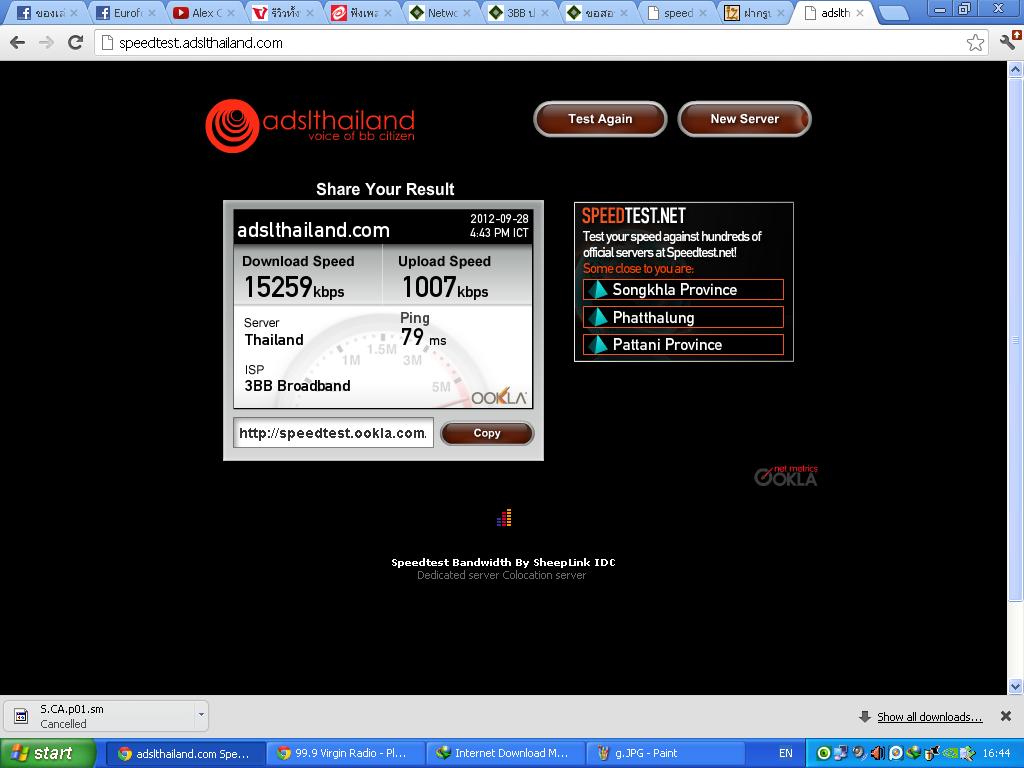Screen dimensions: 1024x768
Task: Go back with the browser back arrow
Action: point(18,42)
